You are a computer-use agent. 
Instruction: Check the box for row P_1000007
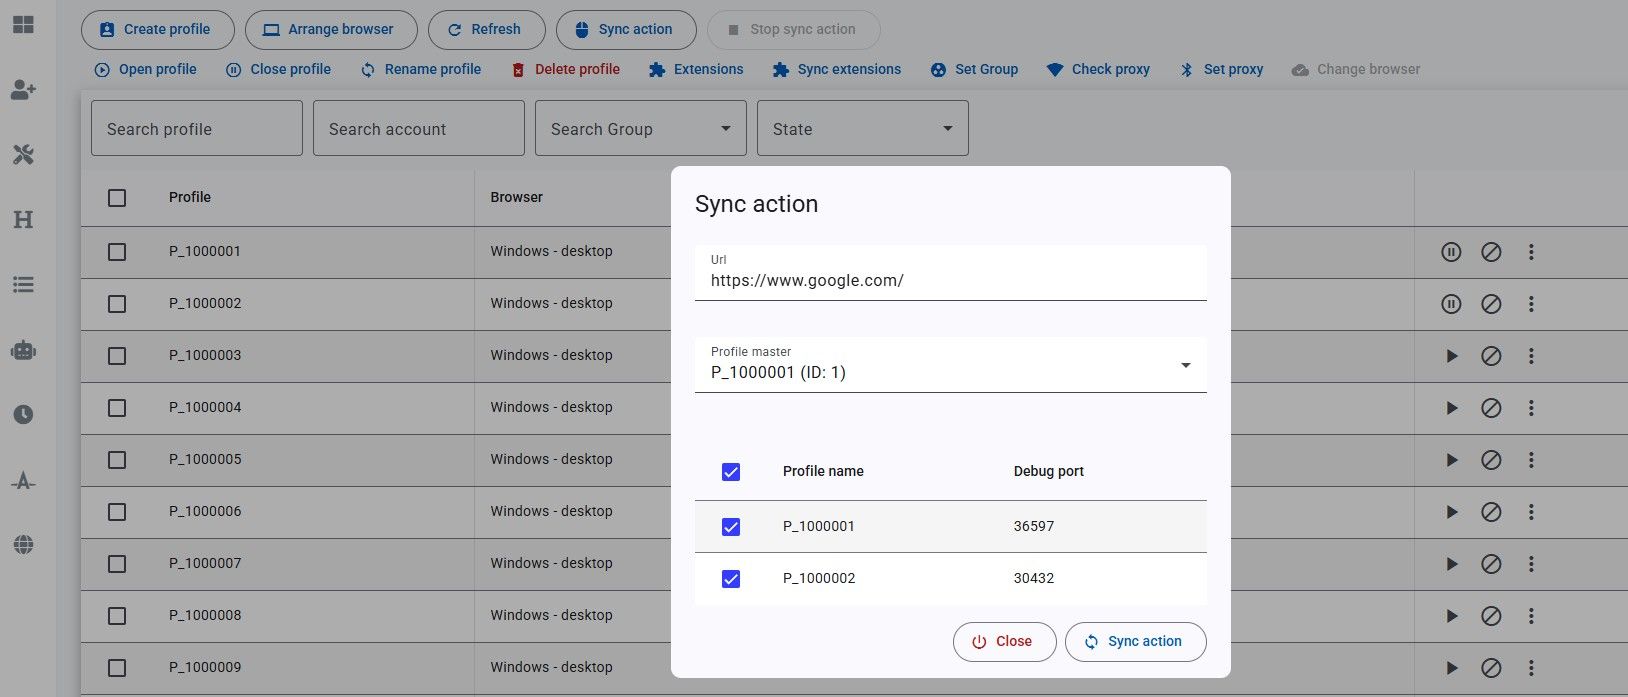pos(117,564)
